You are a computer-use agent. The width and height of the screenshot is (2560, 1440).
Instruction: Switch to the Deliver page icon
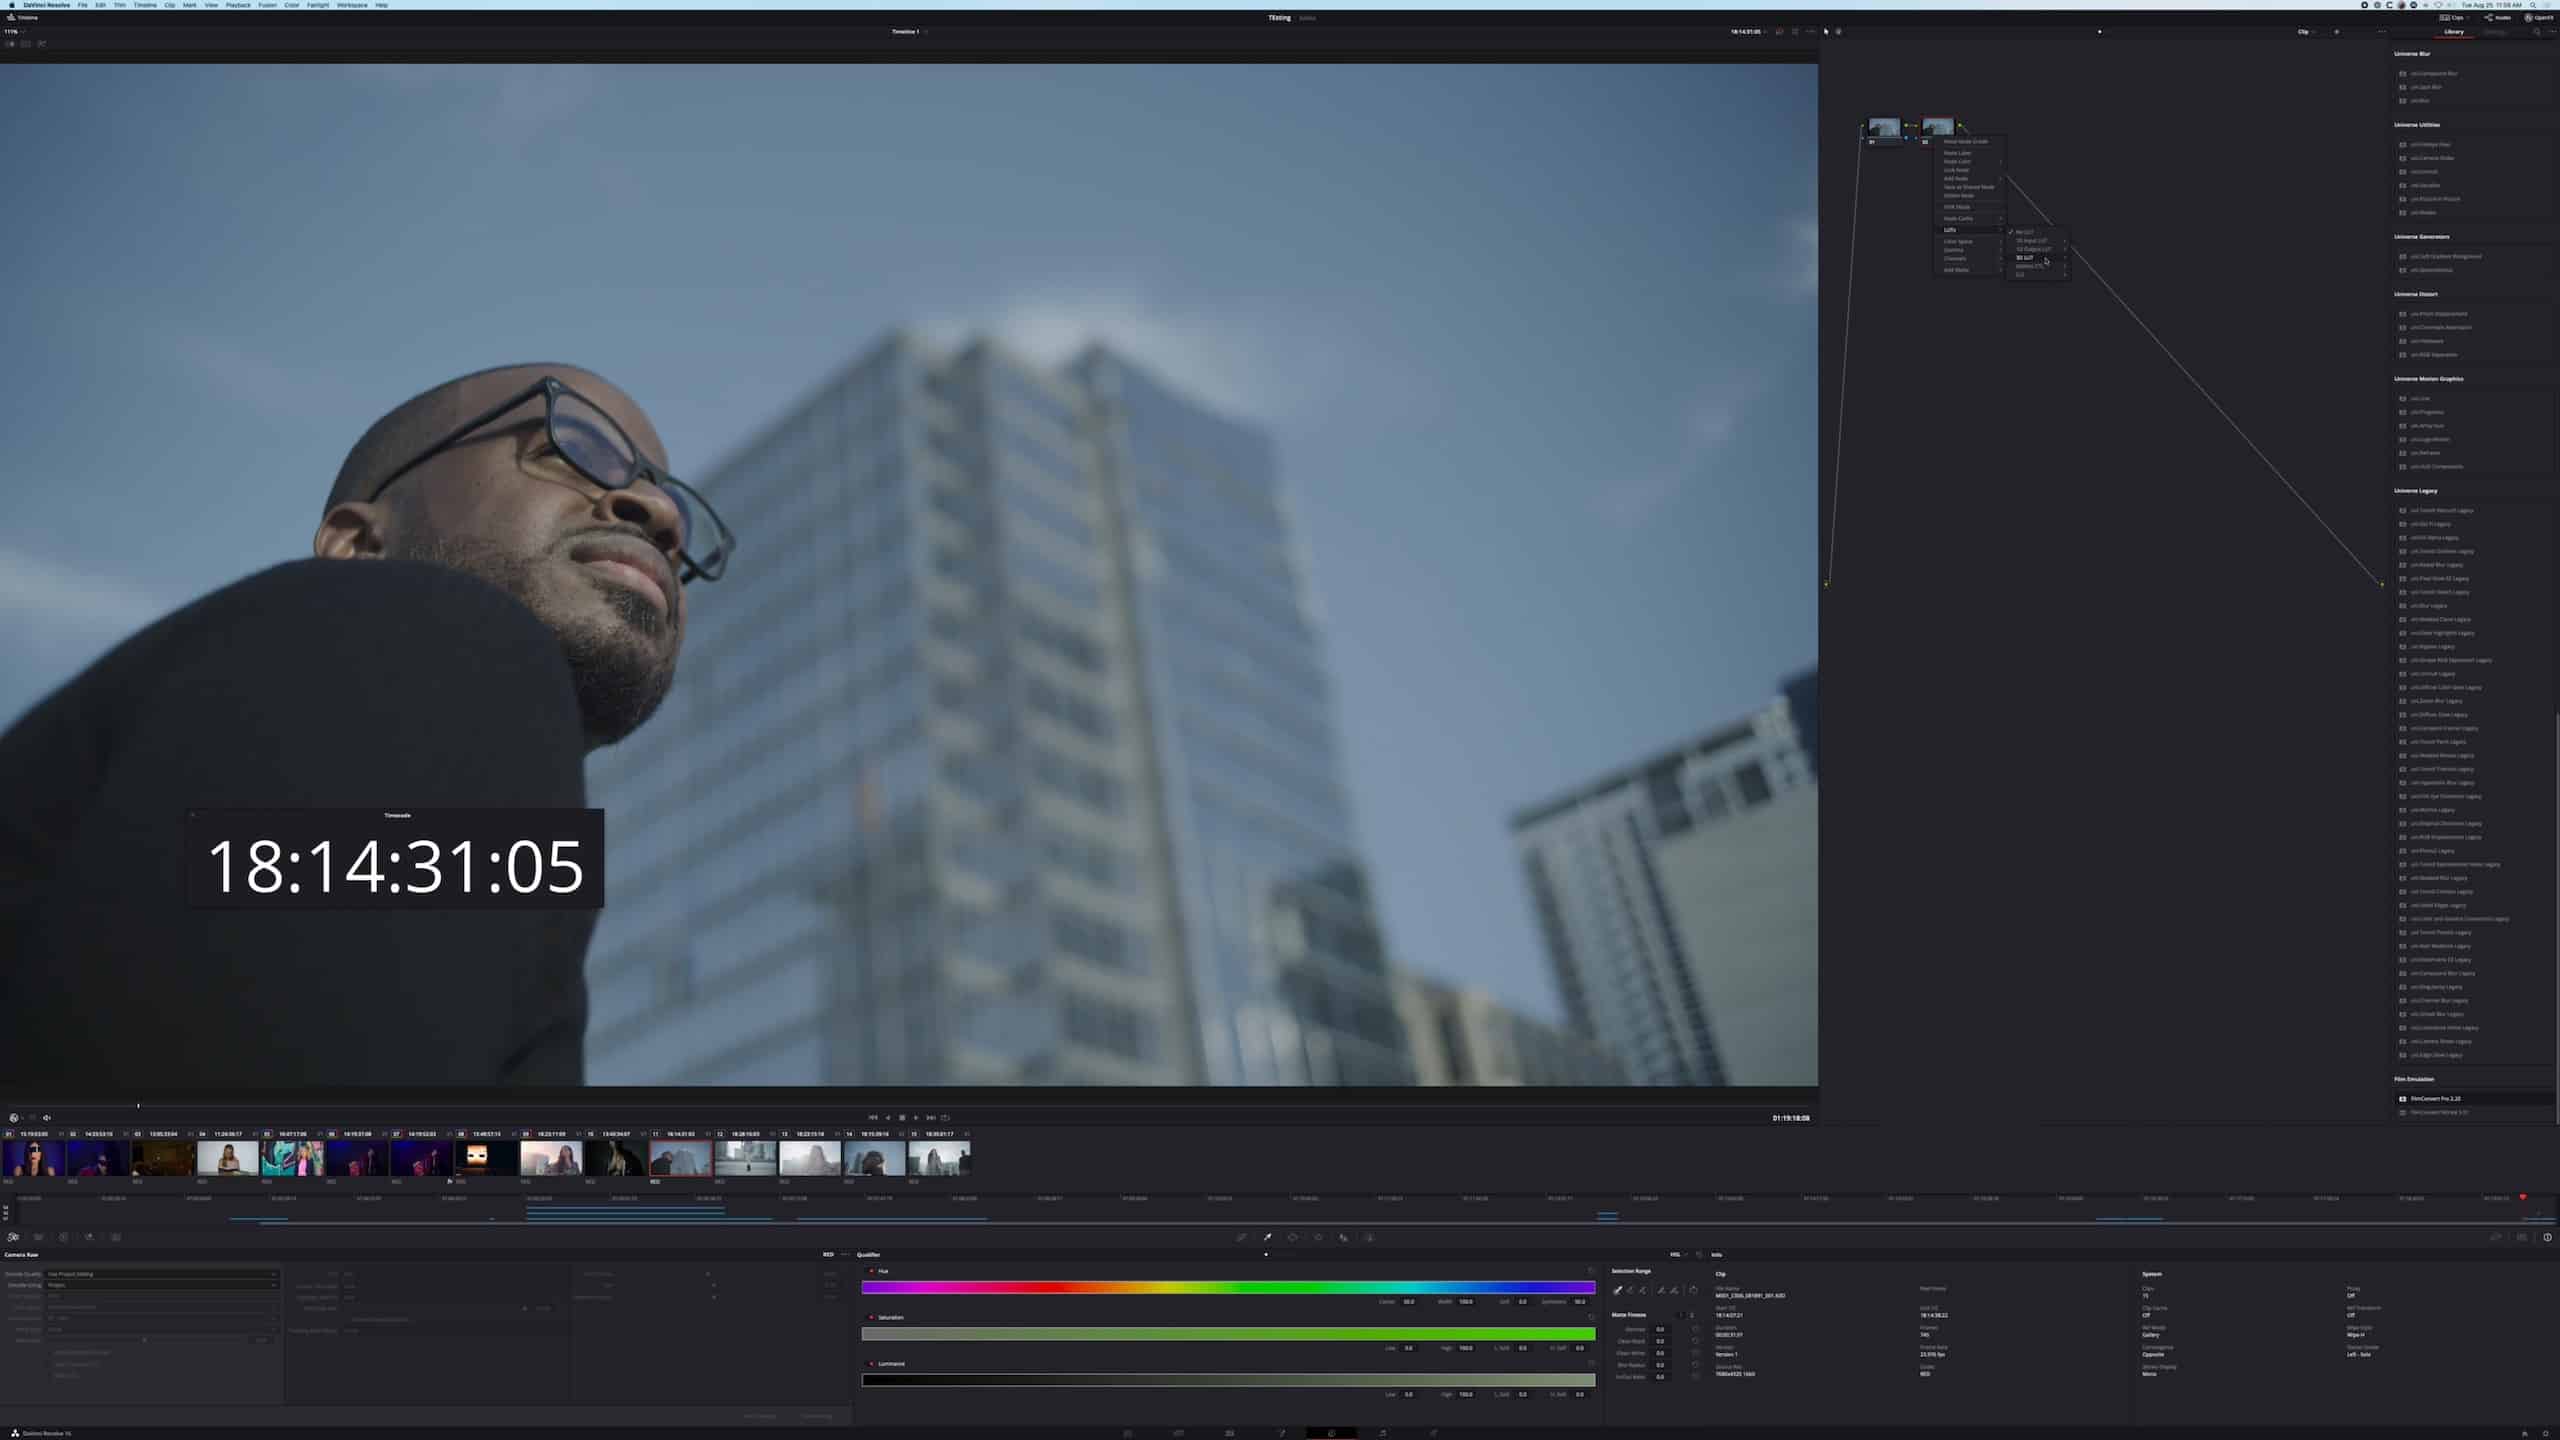[1433, 1433]
